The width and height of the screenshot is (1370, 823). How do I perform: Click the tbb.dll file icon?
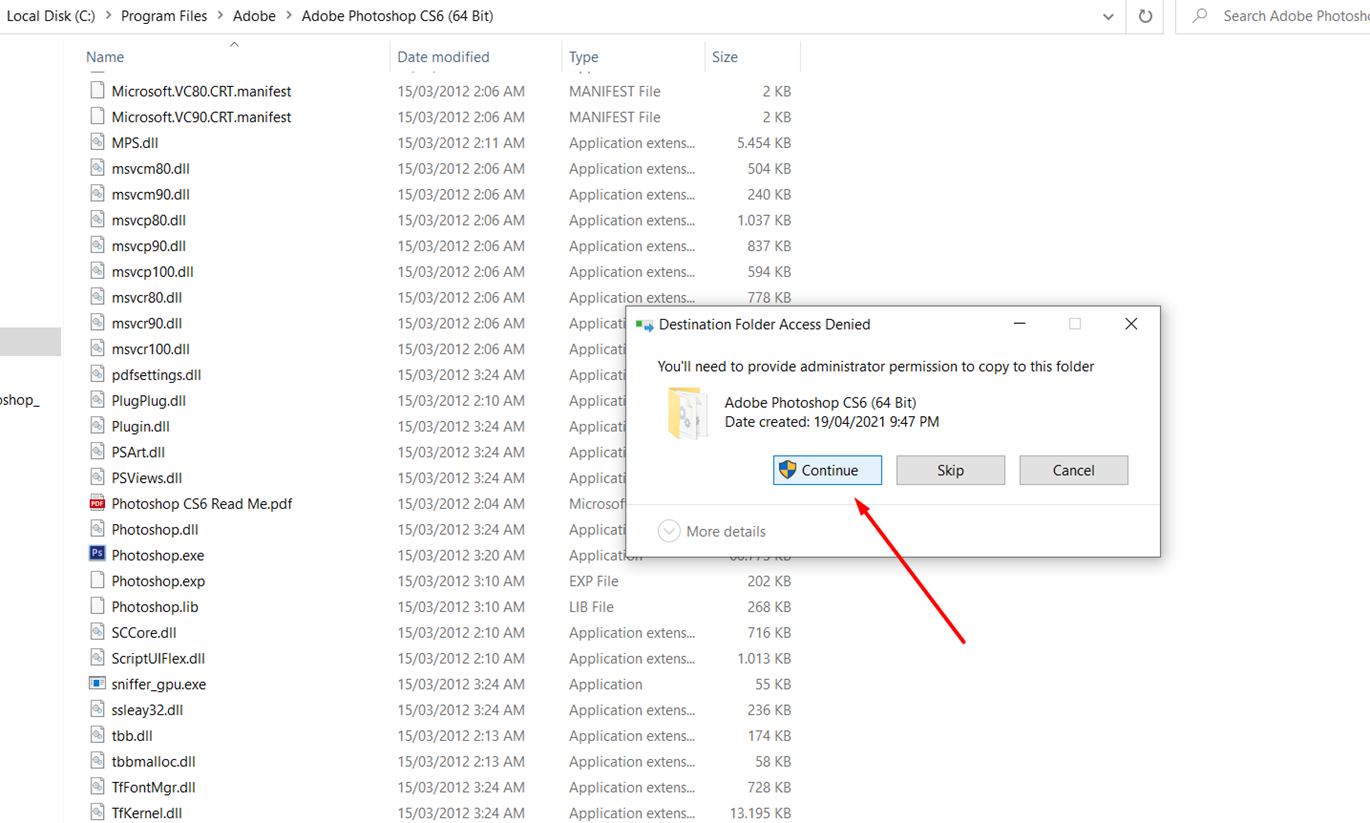pos(97,735)
